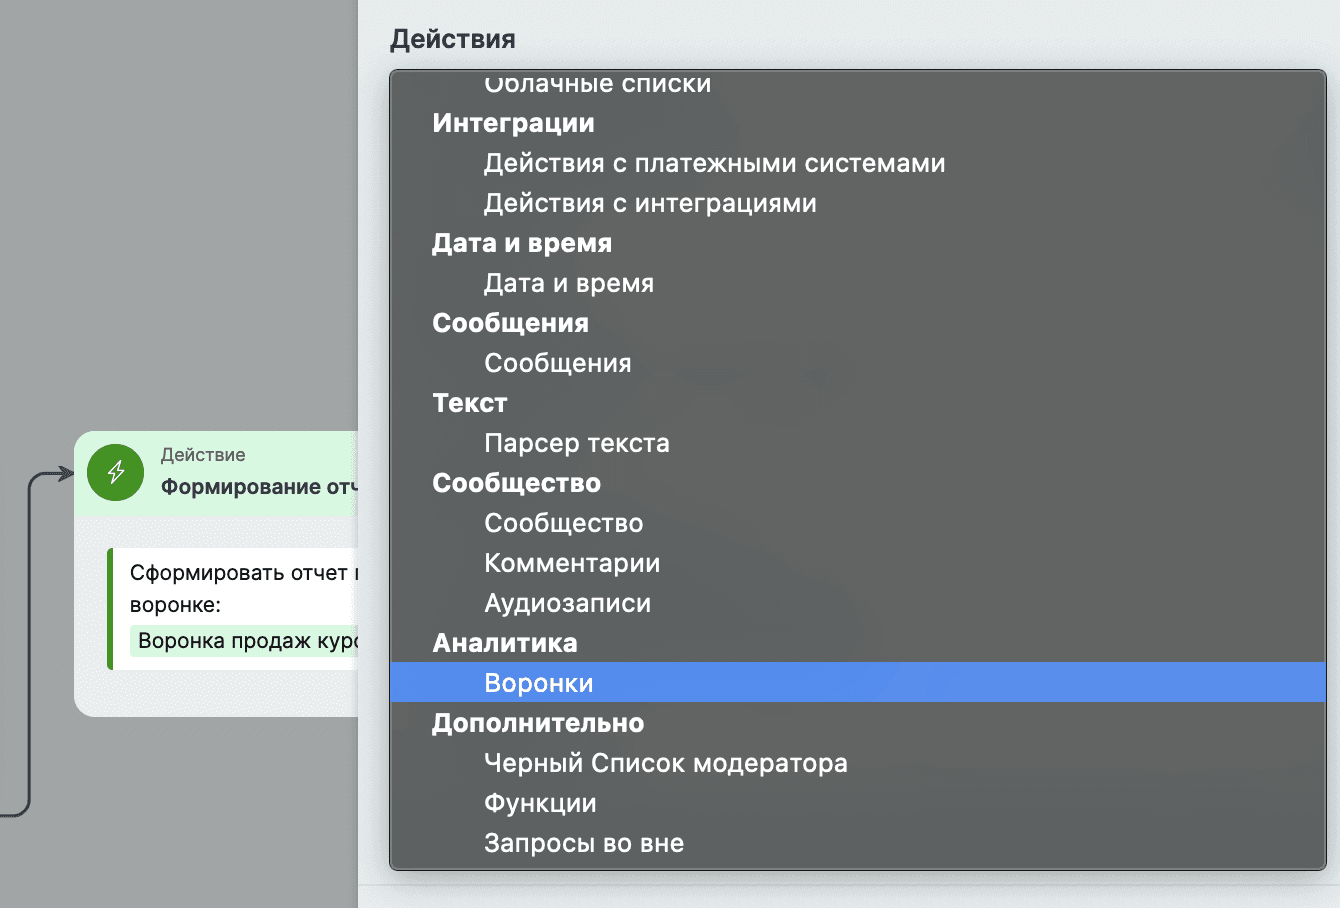Select Функции from dropdown list
The width and height of the screenshot is (1340, 908).
point(540,803)
